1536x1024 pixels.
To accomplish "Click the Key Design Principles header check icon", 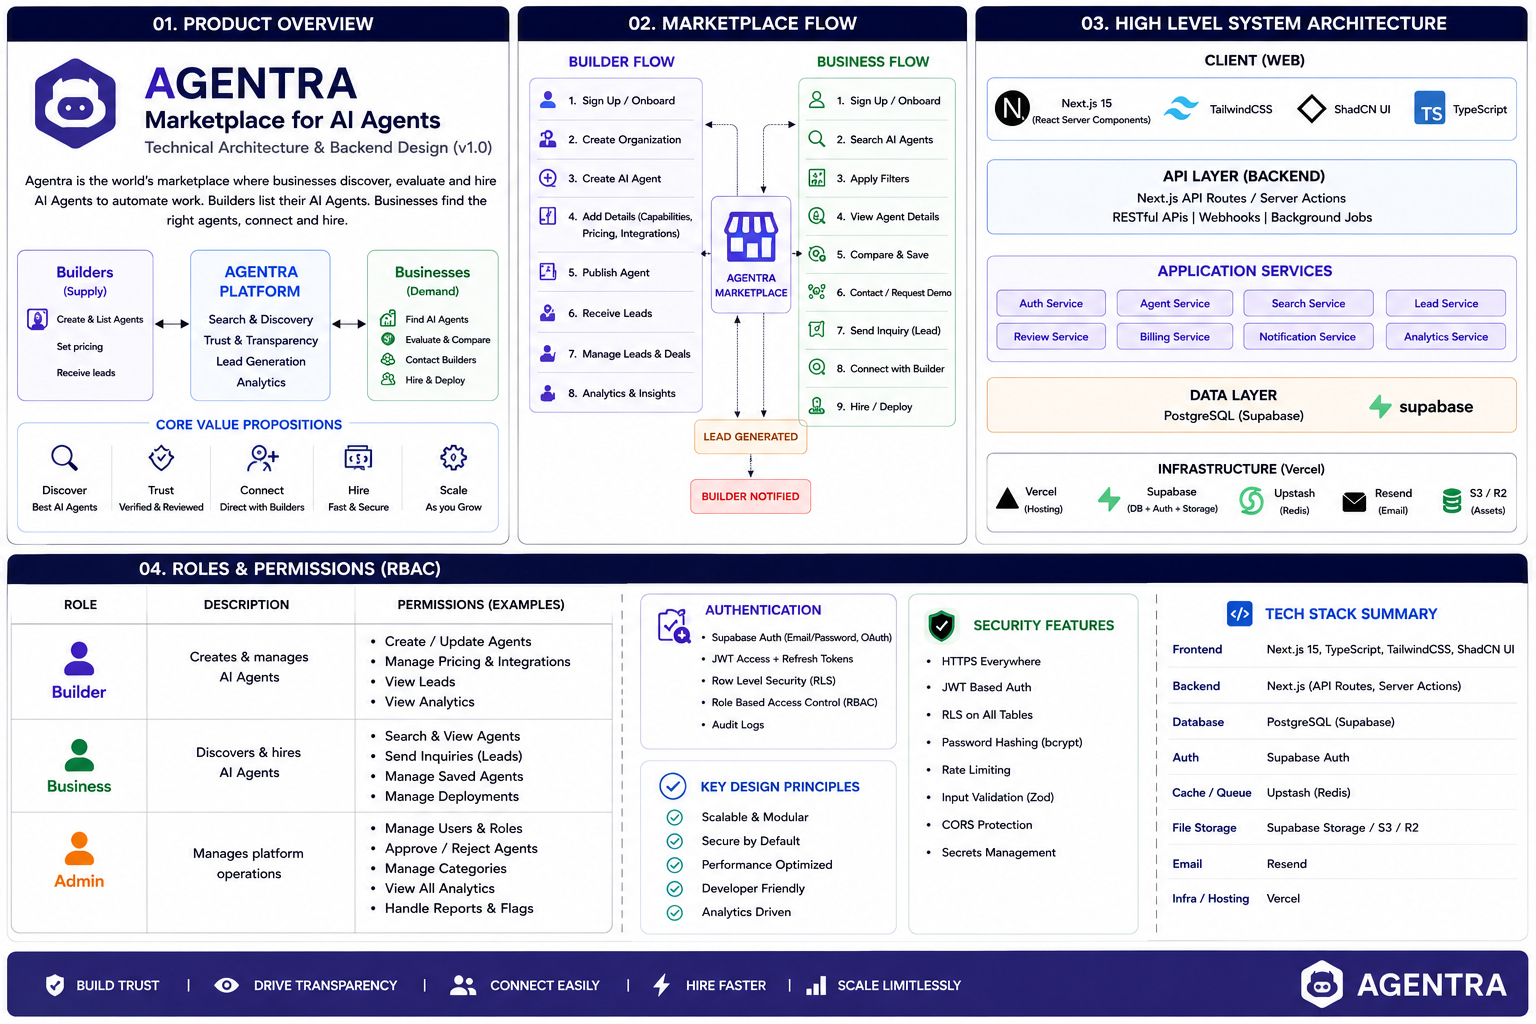I will [673, 786].
